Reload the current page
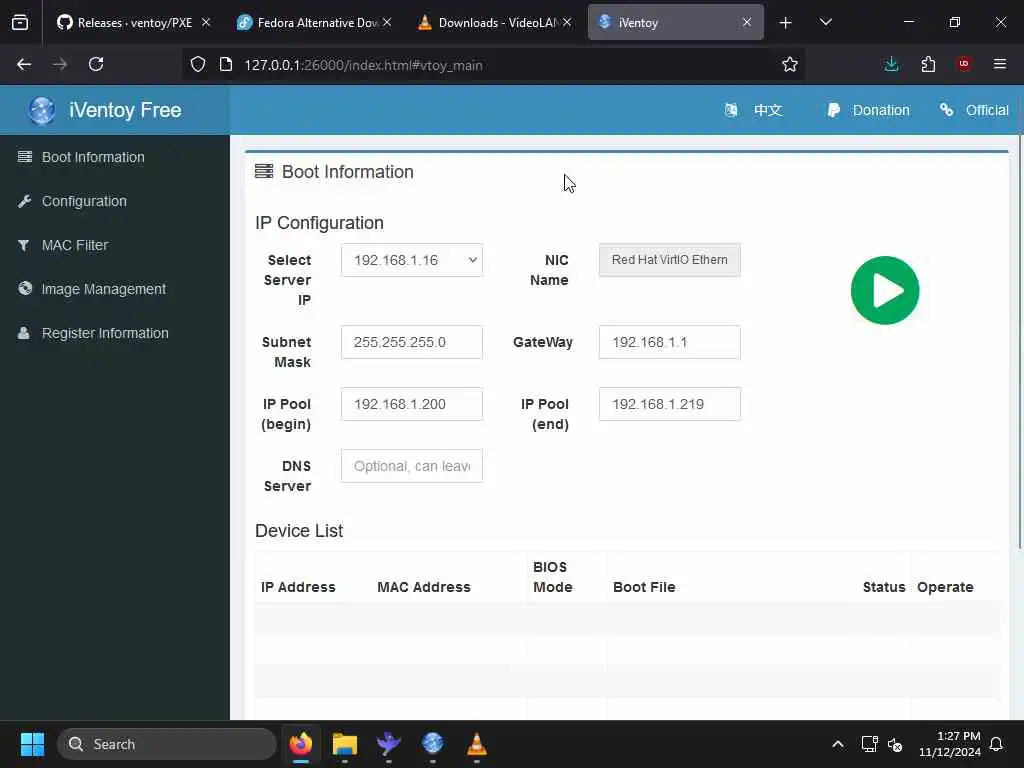The width and height of the screenshot is (1024, 768). click(96, 64)
